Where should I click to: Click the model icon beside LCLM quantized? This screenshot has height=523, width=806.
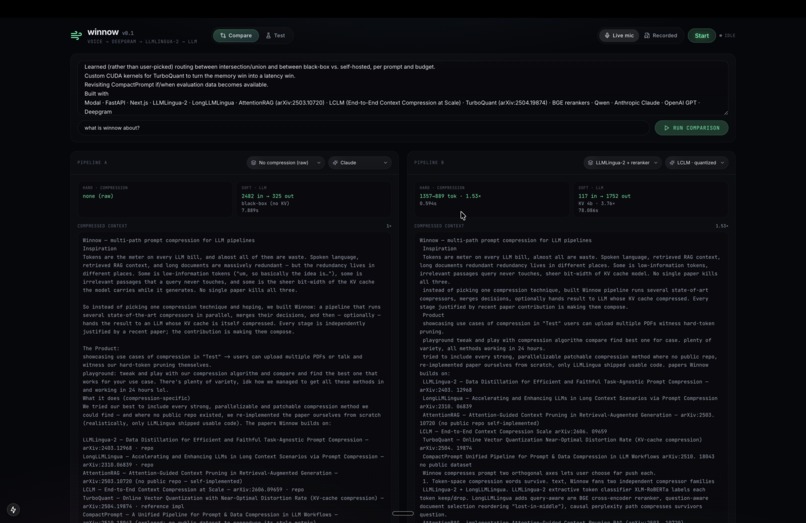coord(672,163)
